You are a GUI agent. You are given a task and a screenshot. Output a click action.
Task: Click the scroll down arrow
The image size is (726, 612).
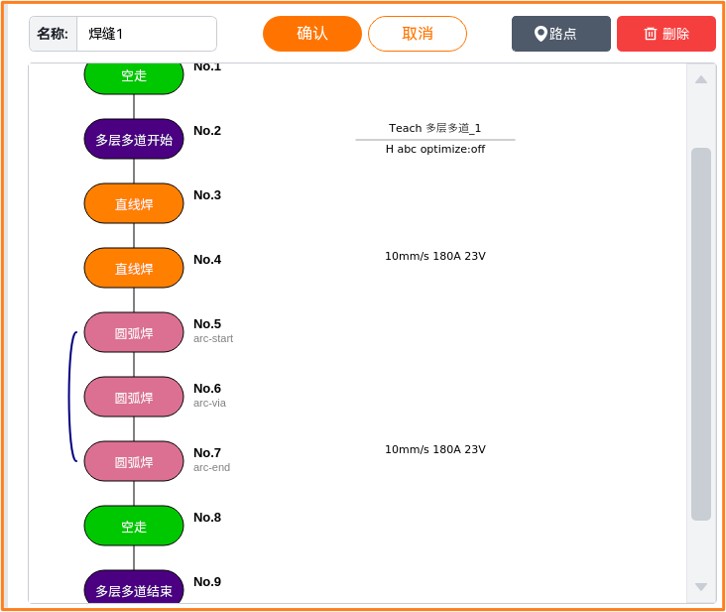(x=701, y=587)
